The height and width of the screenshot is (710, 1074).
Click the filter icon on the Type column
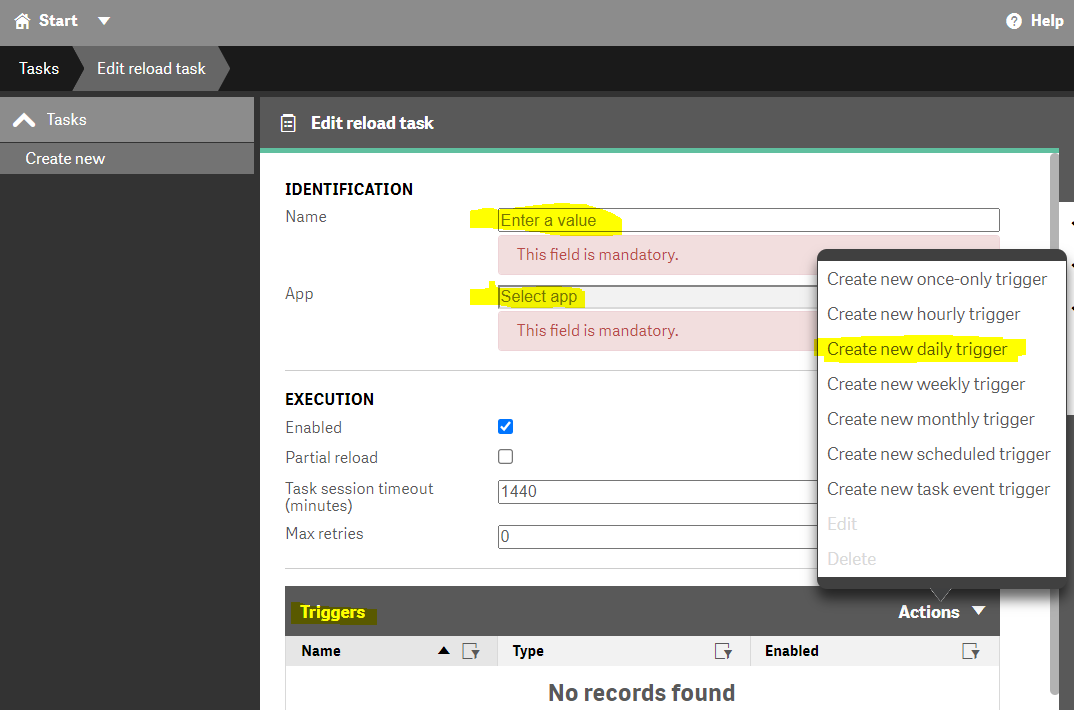click(x=723, y=651)
